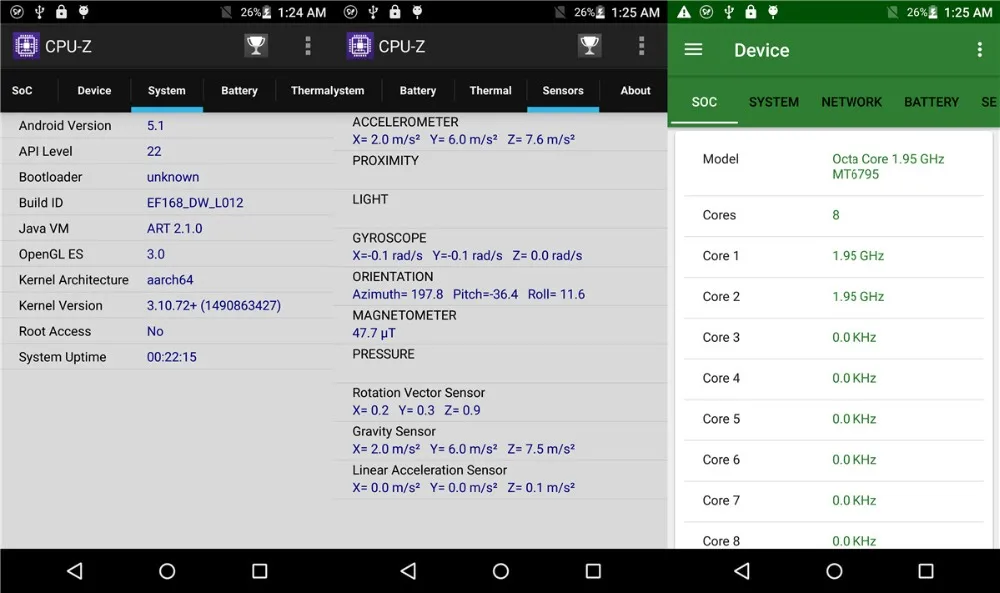Tap lock icon in middle status bar

pos(395,11)
